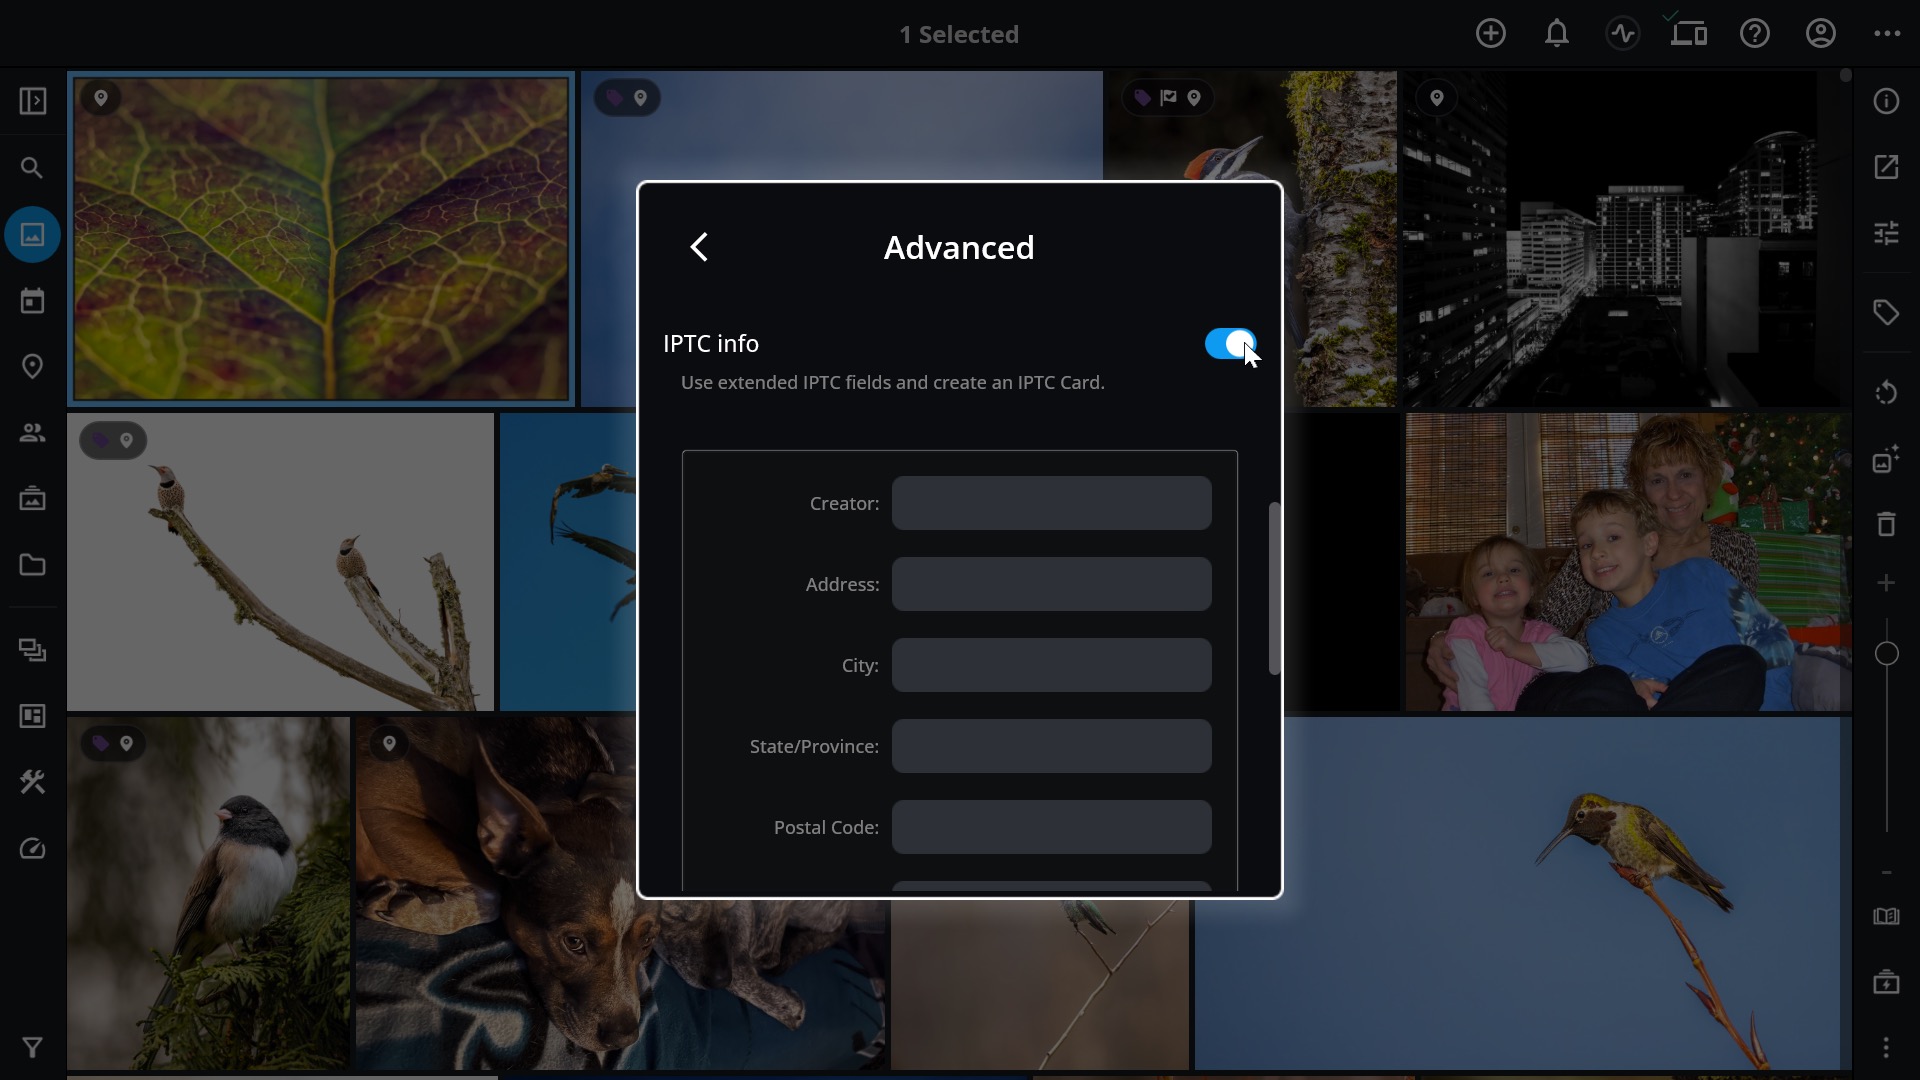
Task: Open search in the left sidebar
Action: point(33,168)
